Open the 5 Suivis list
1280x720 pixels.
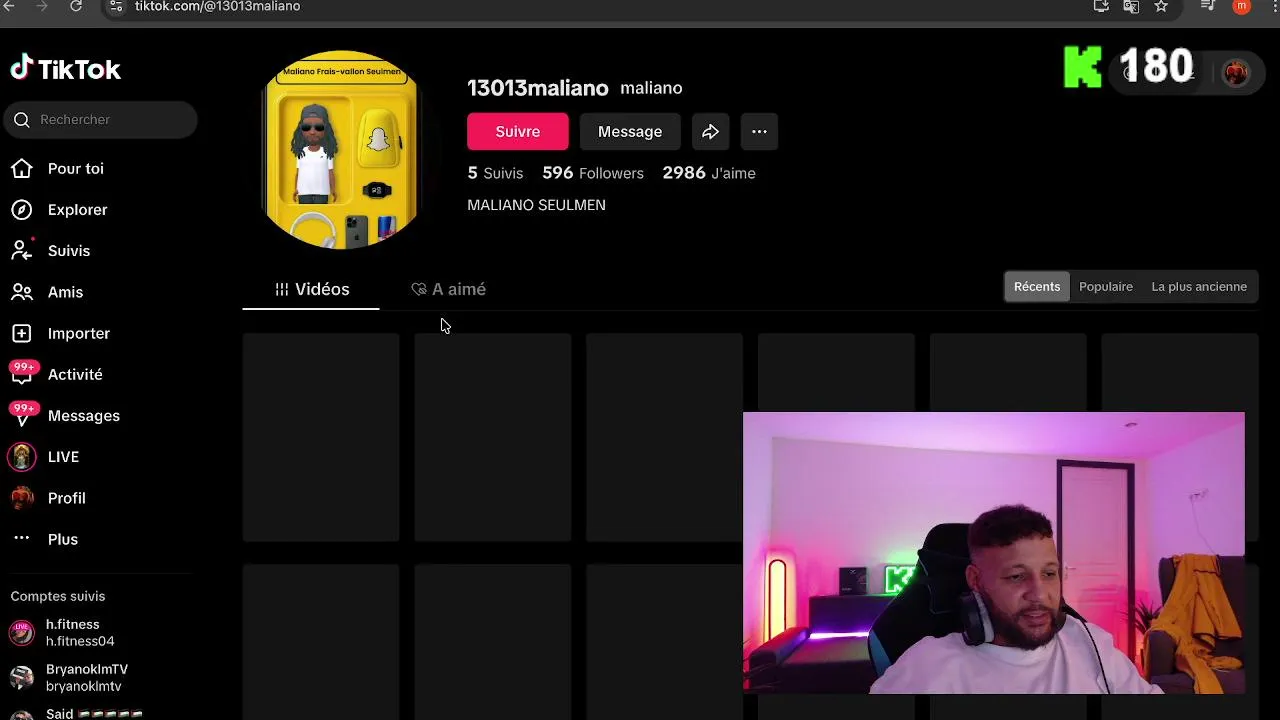pyautogui.click(x=495, y=173)
